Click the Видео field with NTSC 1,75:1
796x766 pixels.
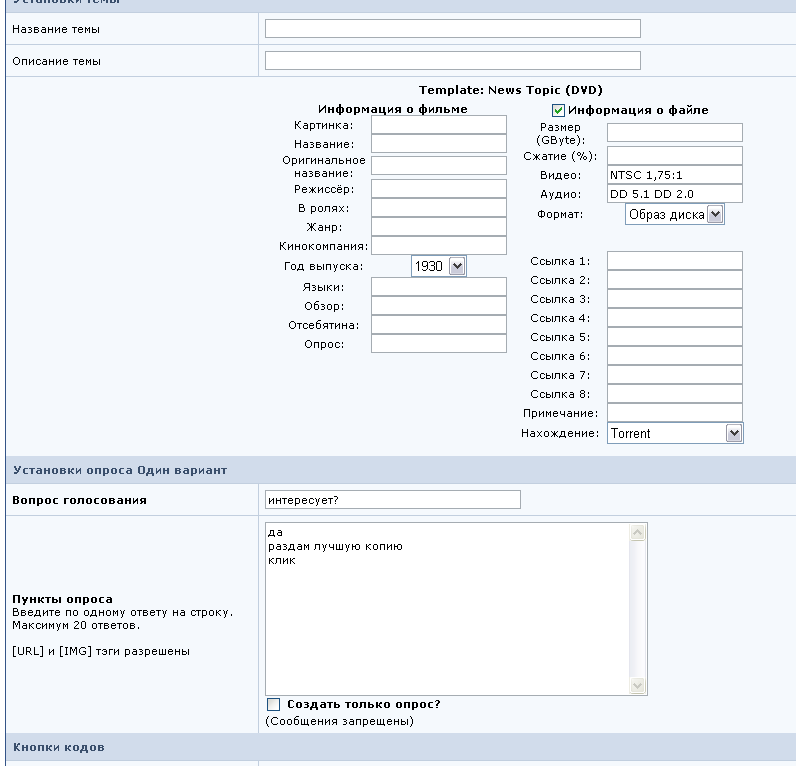[675, 175]
